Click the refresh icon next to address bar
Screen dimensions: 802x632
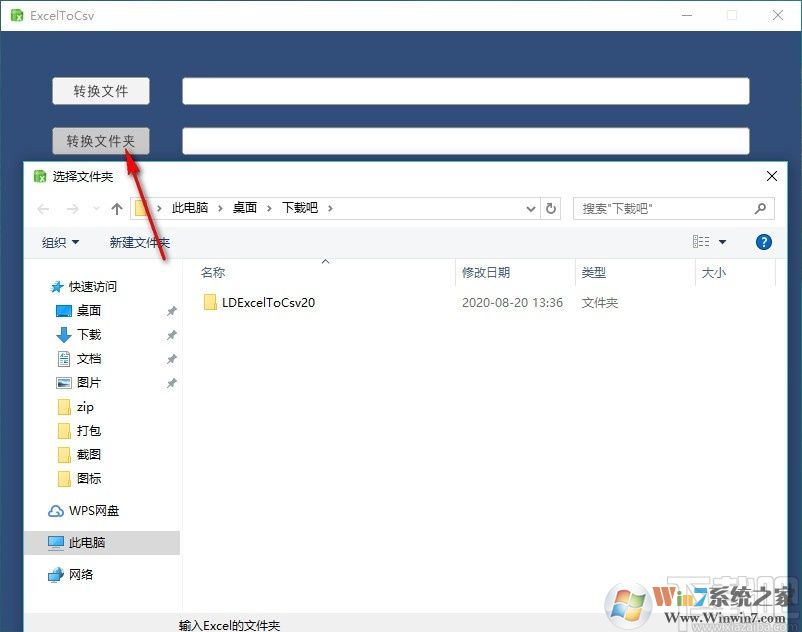551,208
